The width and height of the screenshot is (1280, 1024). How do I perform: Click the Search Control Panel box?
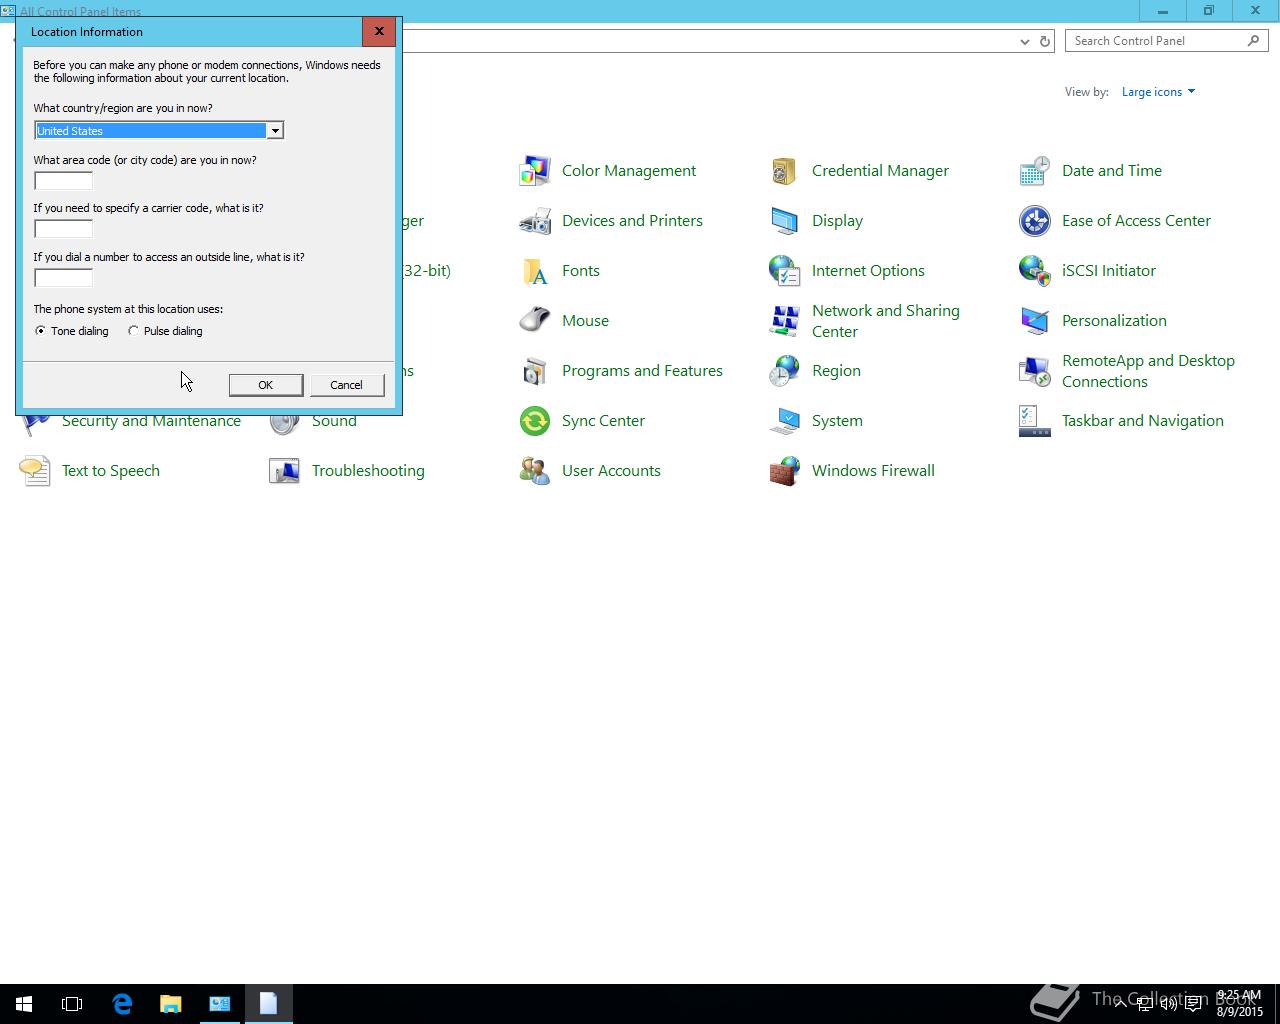click(x=1166, y=41)
